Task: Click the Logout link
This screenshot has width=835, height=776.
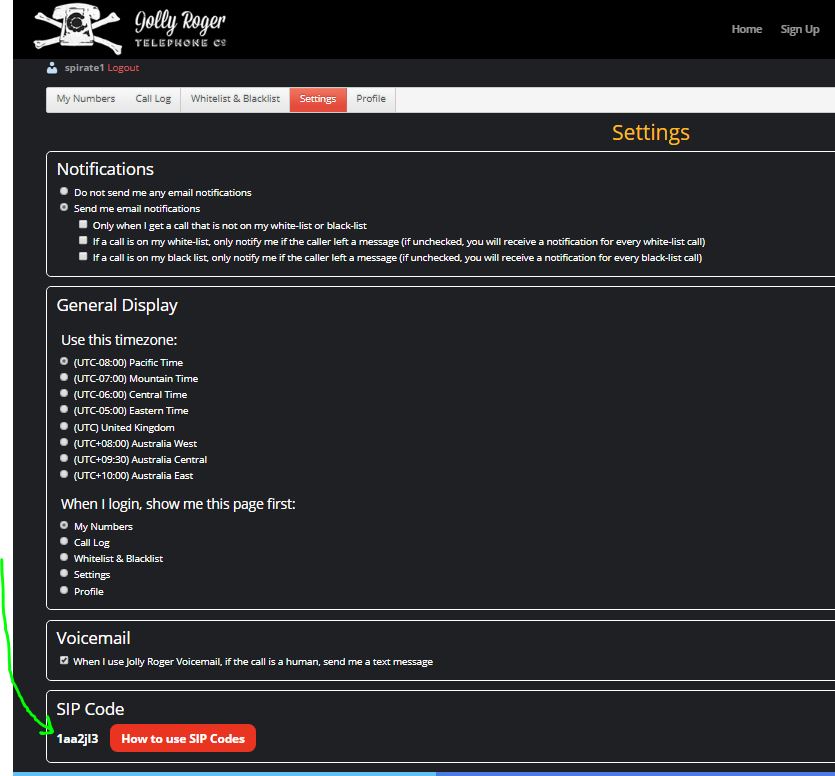Action: 123,68
